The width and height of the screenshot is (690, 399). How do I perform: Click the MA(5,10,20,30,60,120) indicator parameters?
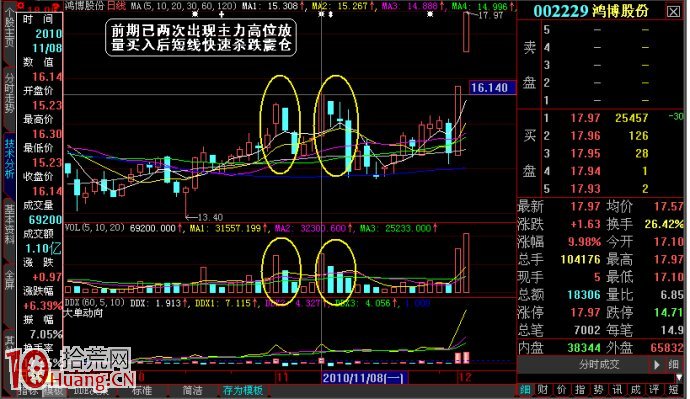click(183, 6)
